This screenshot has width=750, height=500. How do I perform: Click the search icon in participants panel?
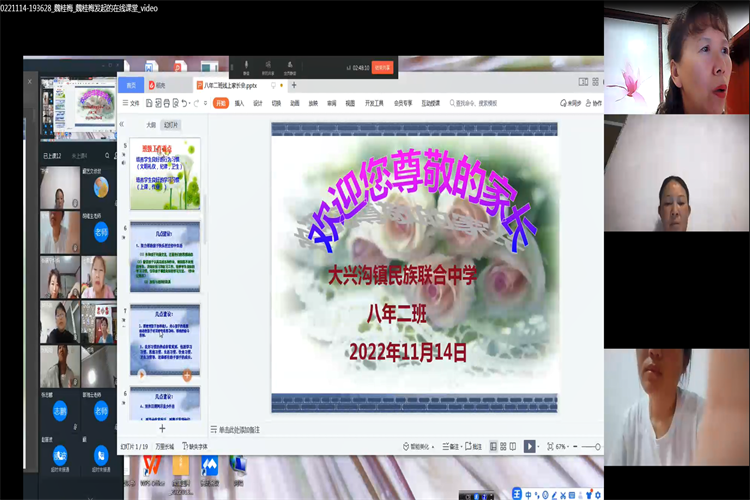(x=107, y=156)
